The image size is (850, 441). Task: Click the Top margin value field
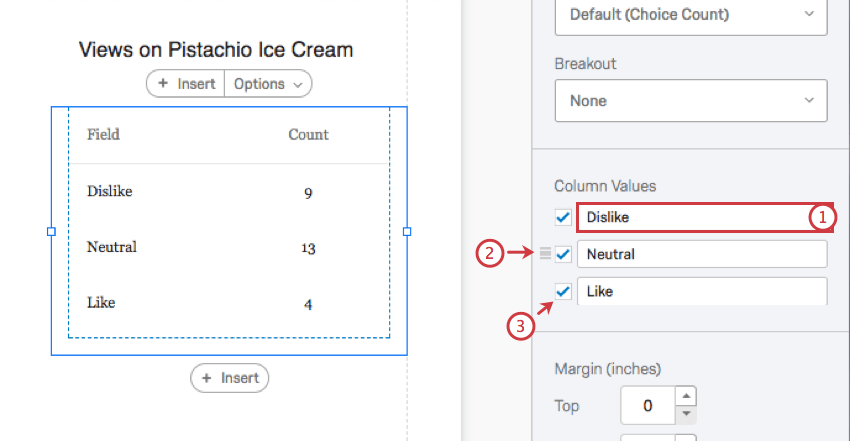pyautogui.click(x=647, y=406)
